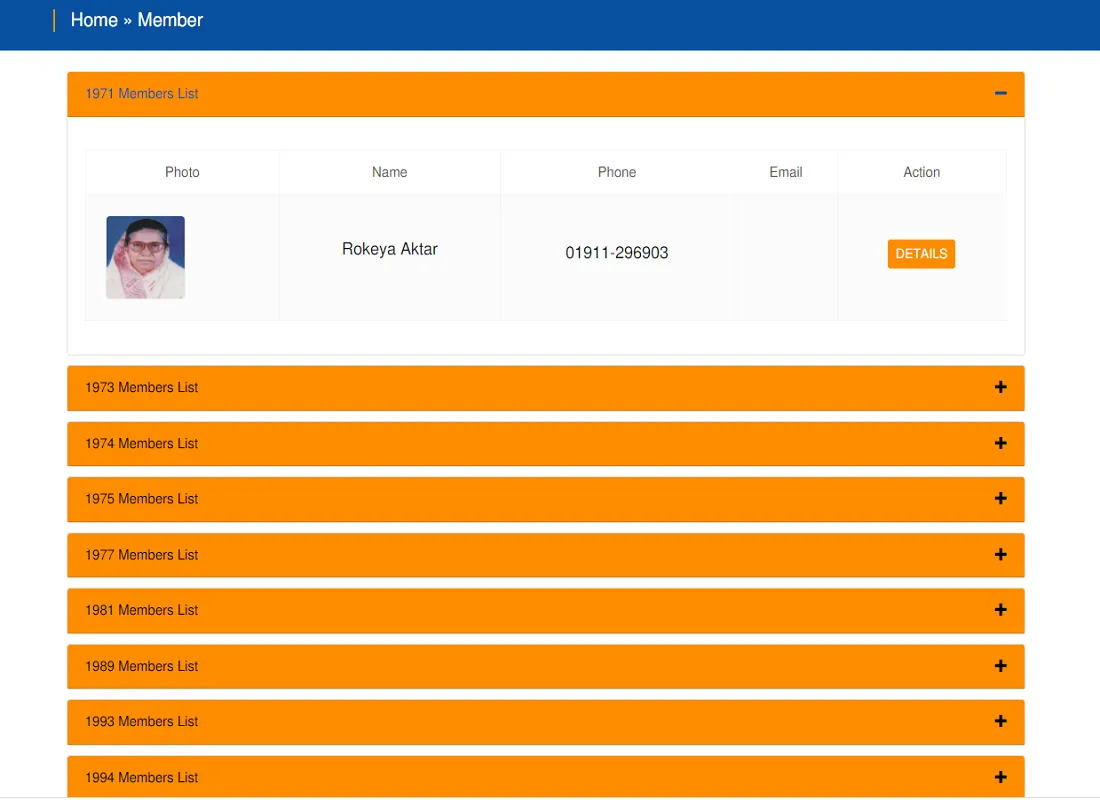Click the plus icon on 1981 row
The width and height of the screenshot is (1100, 800).
click(1000, 610)
